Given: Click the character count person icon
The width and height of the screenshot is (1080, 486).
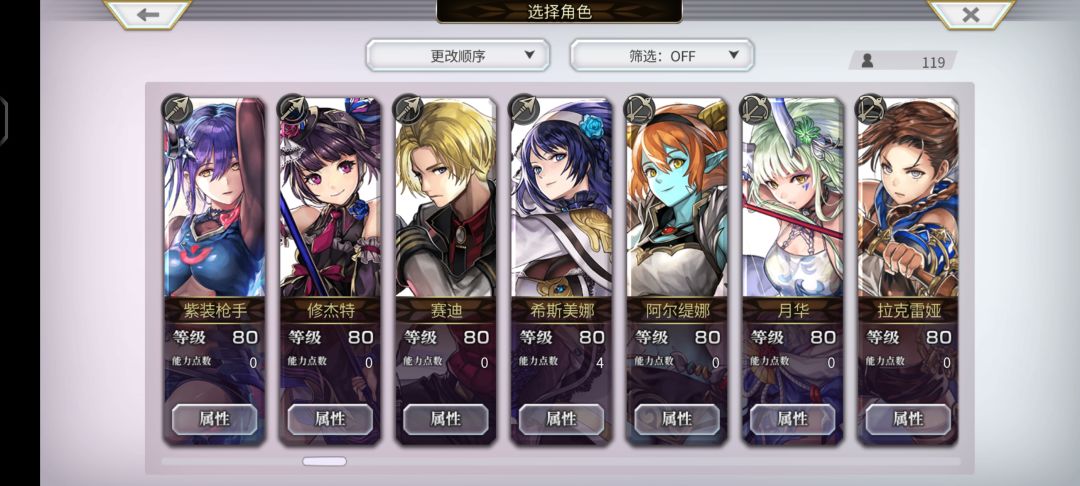Looking at the screenshot, I should (x=867, y=61).
